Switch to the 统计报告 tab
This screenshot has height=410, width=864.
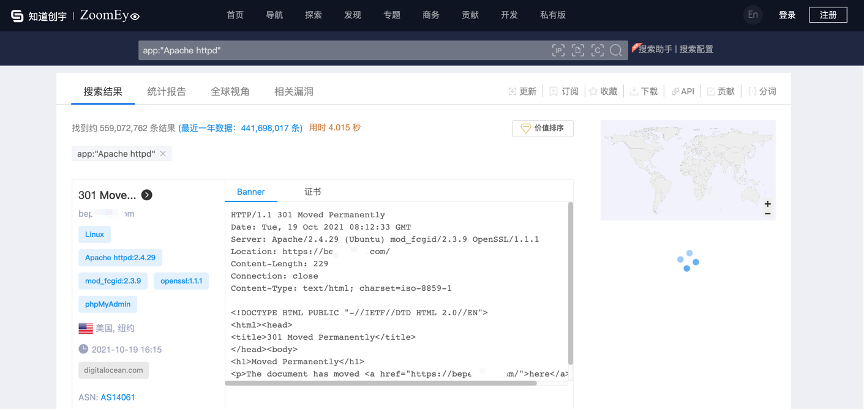[x=166, y=91]
